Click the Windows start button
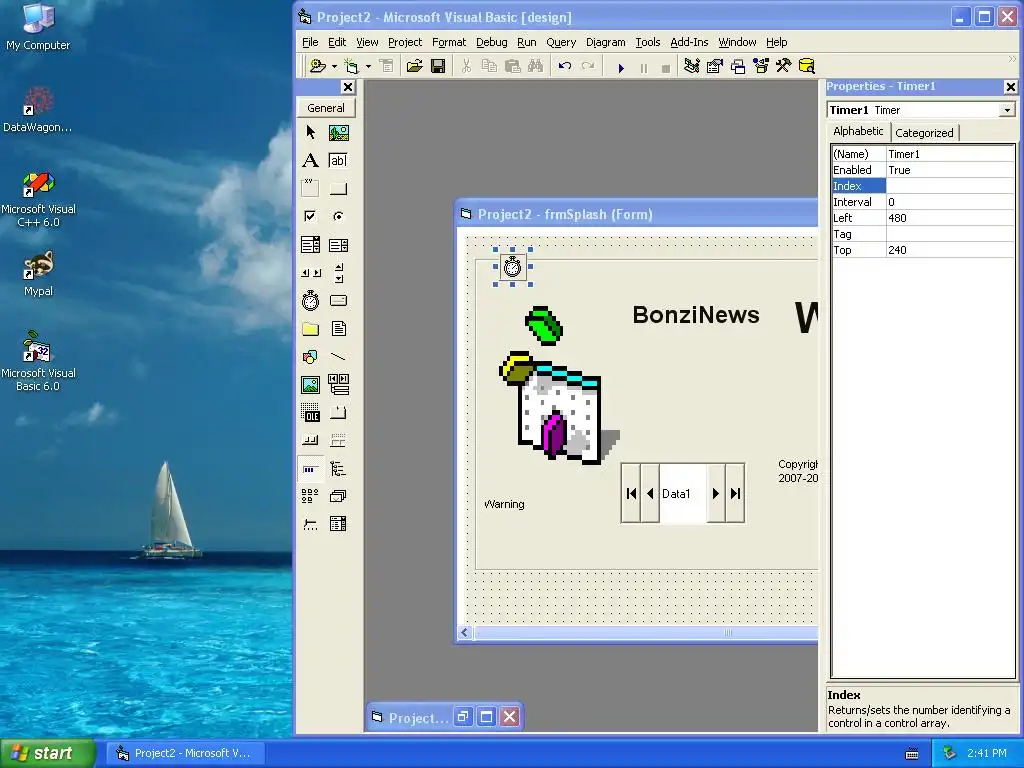The height and width of the screenshot is (768, 1024). coord(48,753)
